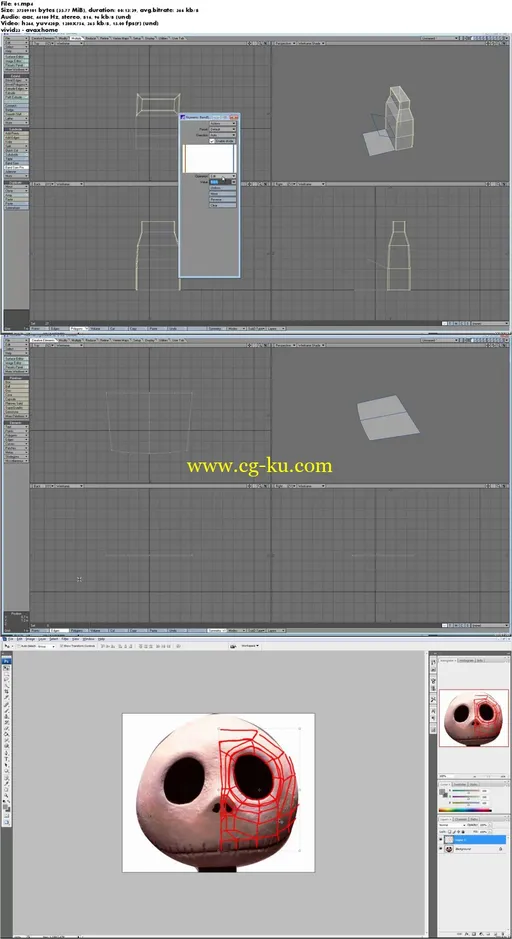Hide Layer 1 using its eye icon
The height and width of the screenshot is (939, 512).
[x=441, y=840]
